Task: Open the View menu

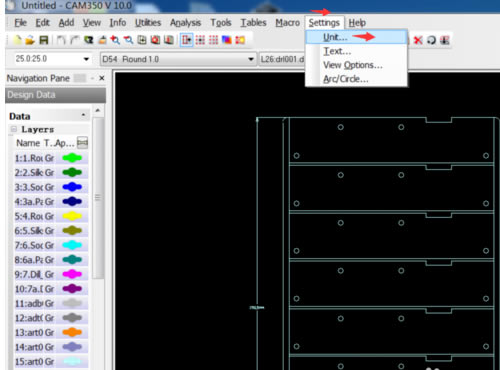Action: pyautogui.click(x=92, y=23)
